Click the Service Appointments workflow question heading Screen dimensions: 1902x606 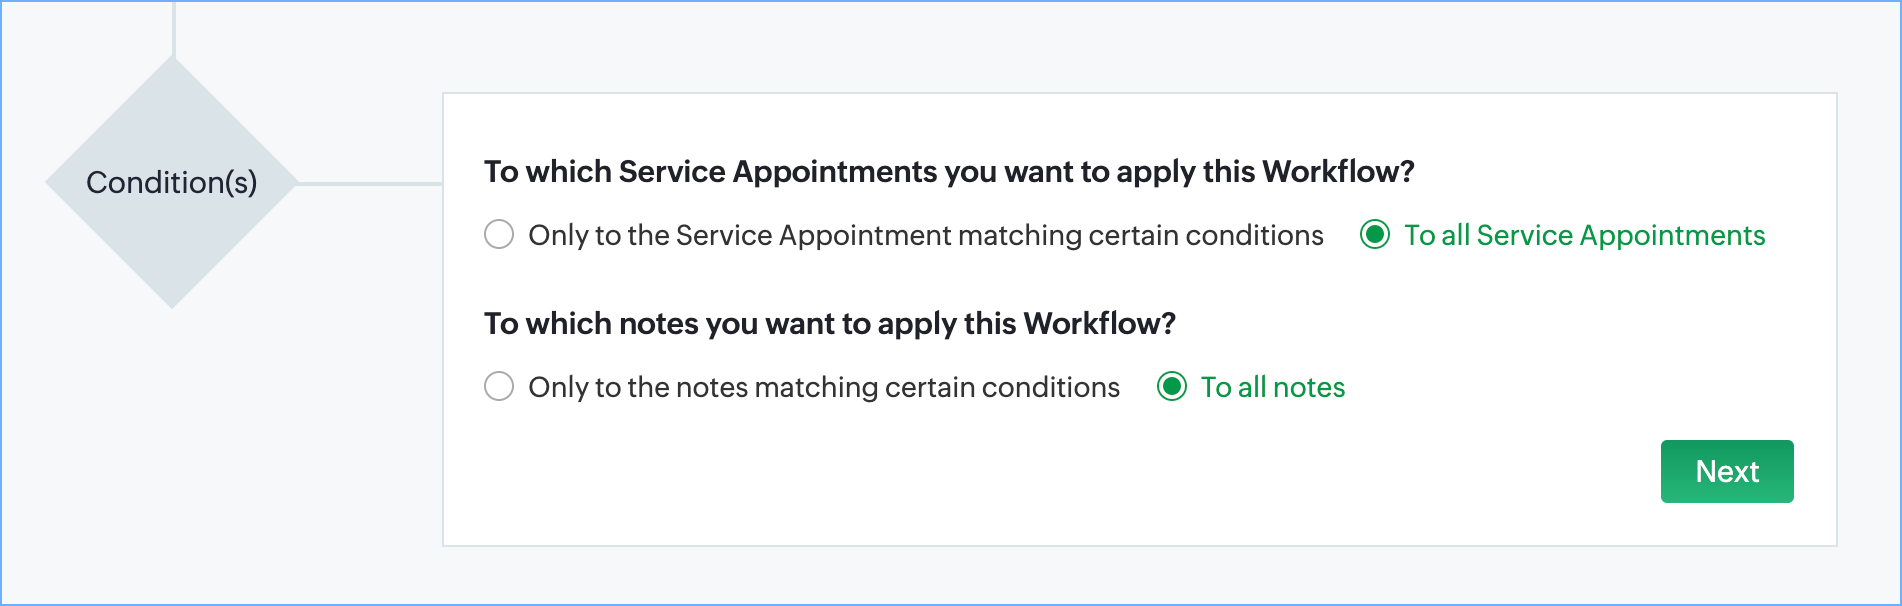coord(948,172)
